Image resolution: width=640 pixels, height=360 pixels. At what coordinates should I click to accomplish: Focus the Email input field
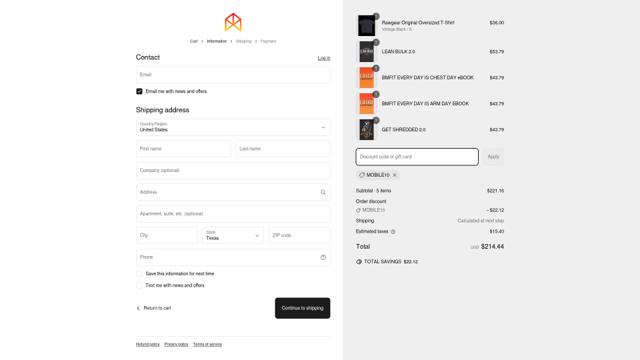tap(233, 75)
